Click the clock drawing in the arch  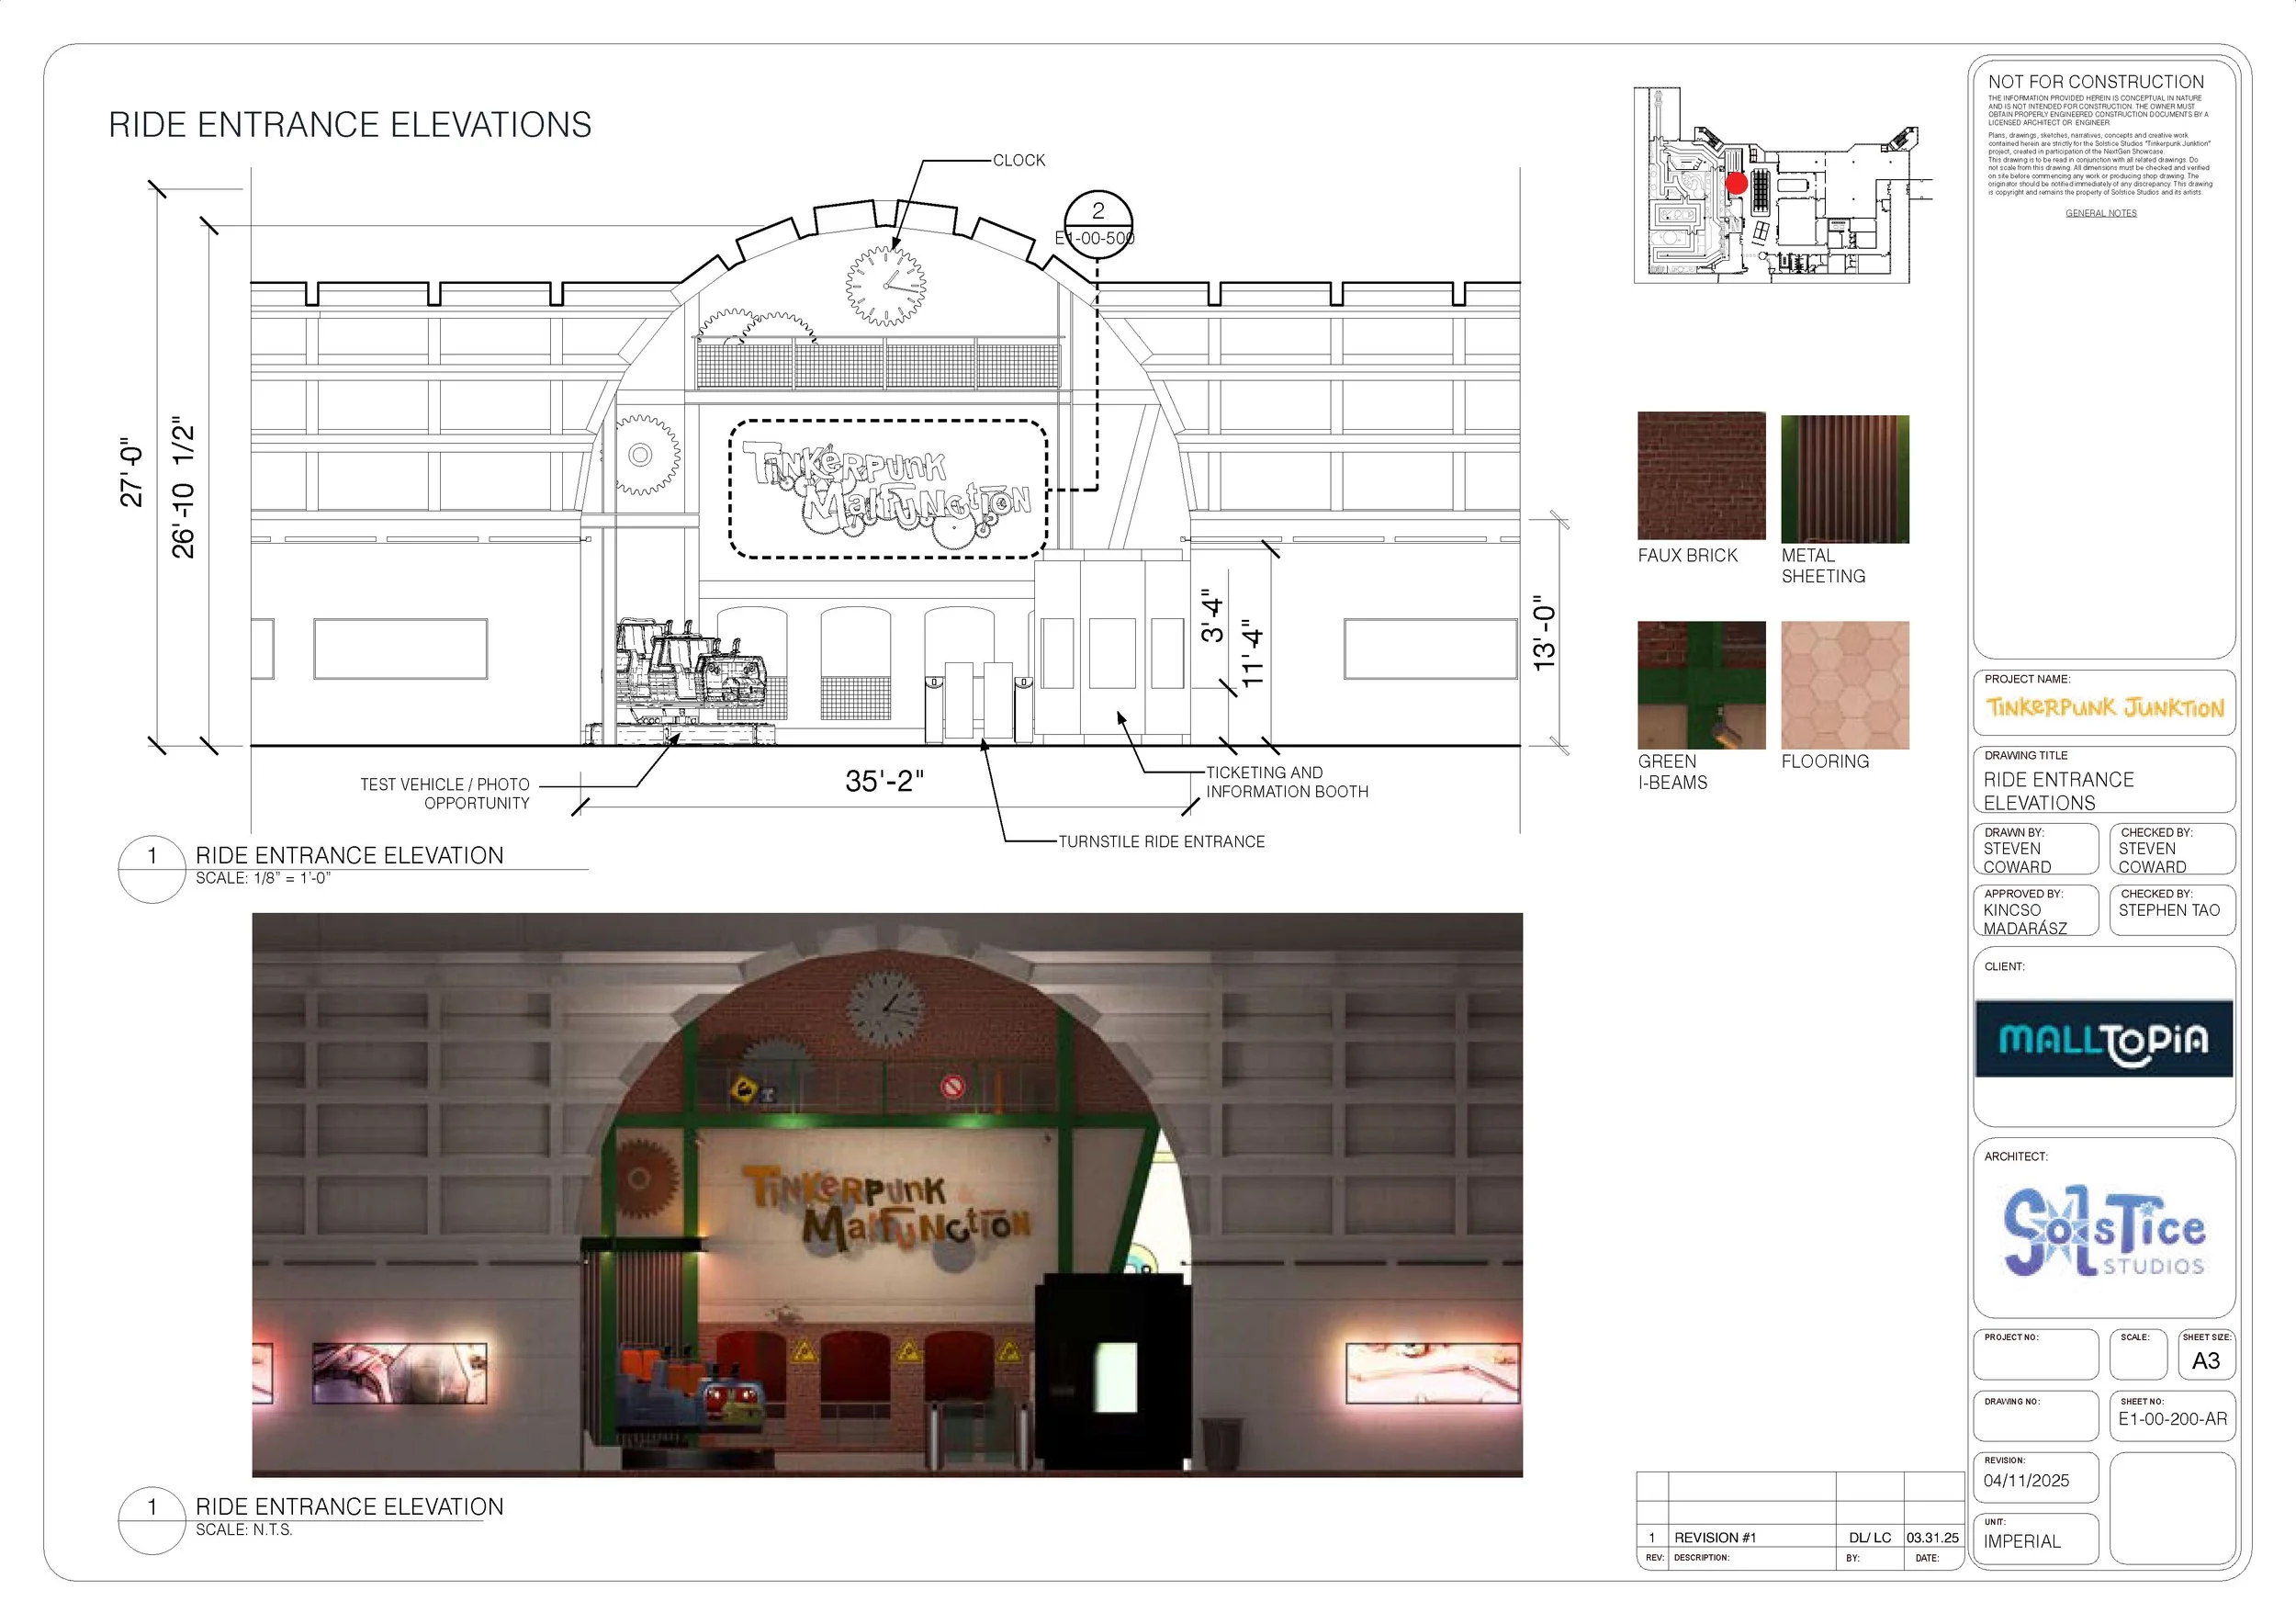pos(886,286)
